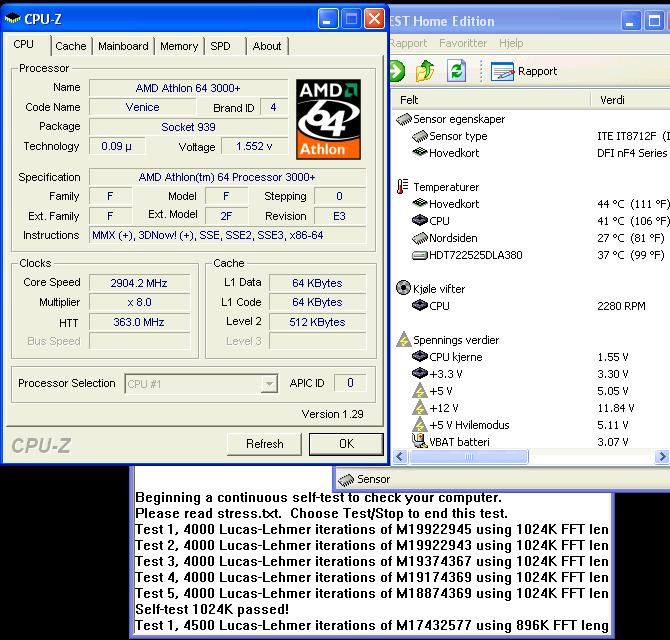Screen dimensions: 670x640
Task: Select the CPU tab in CPU-Z
Action: (x=24, y=44)
